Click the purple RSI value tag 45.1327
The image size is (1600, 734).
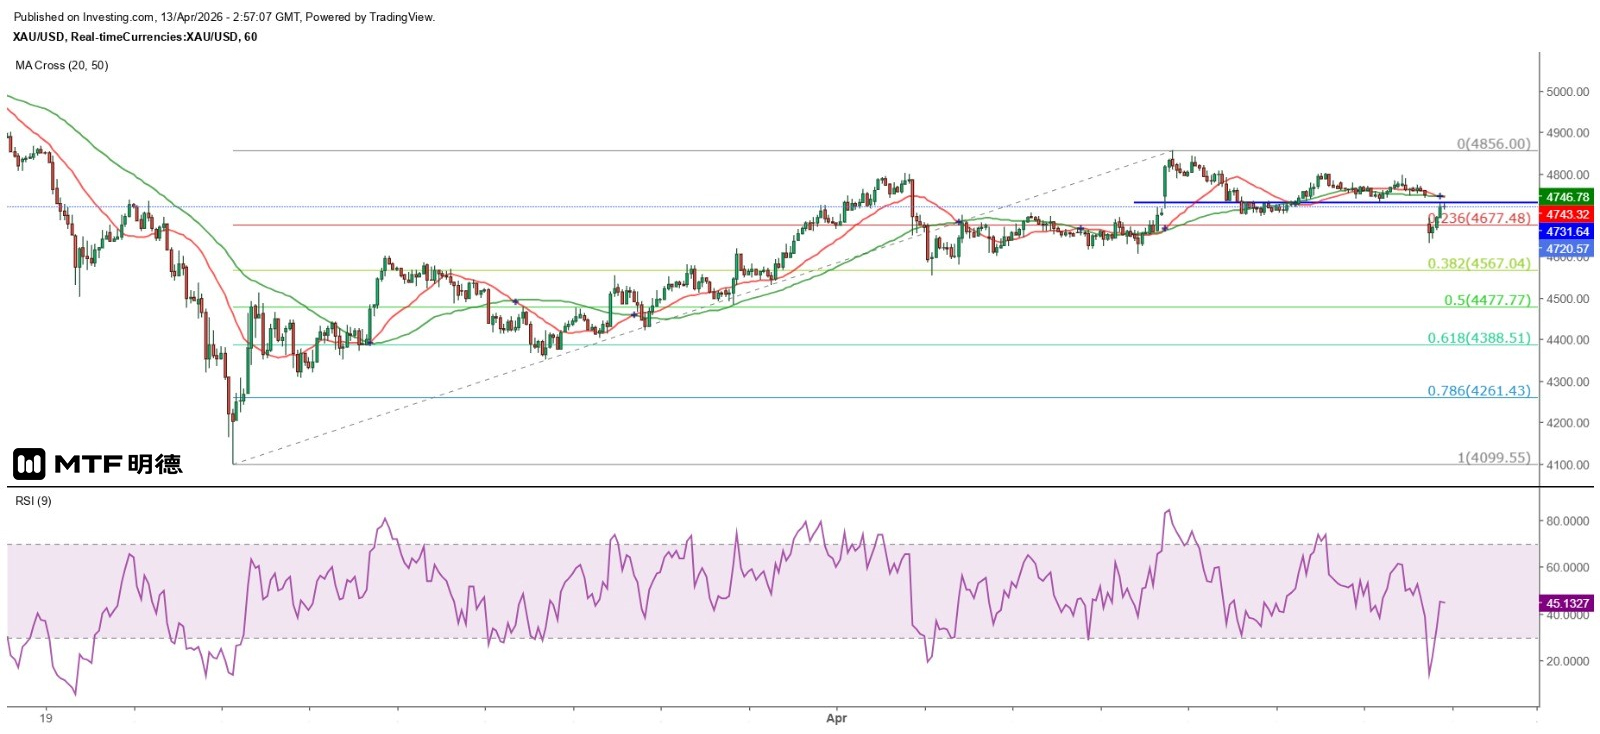click(1566, 604)
